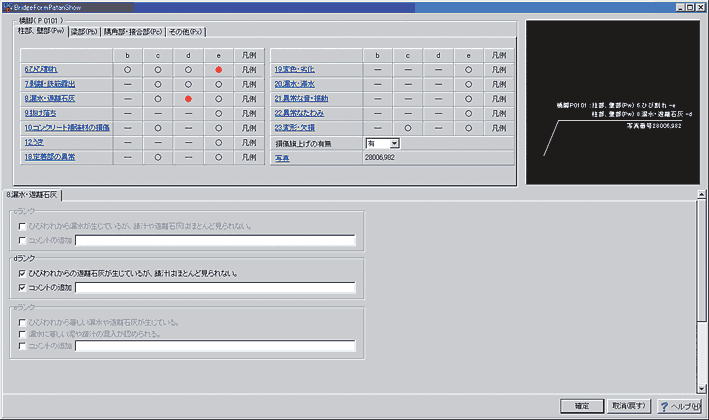Click the 8.漏水・遊離石灰 link in table
The height and width of the screenshot is (420, 709).
(x=50, y=98)
